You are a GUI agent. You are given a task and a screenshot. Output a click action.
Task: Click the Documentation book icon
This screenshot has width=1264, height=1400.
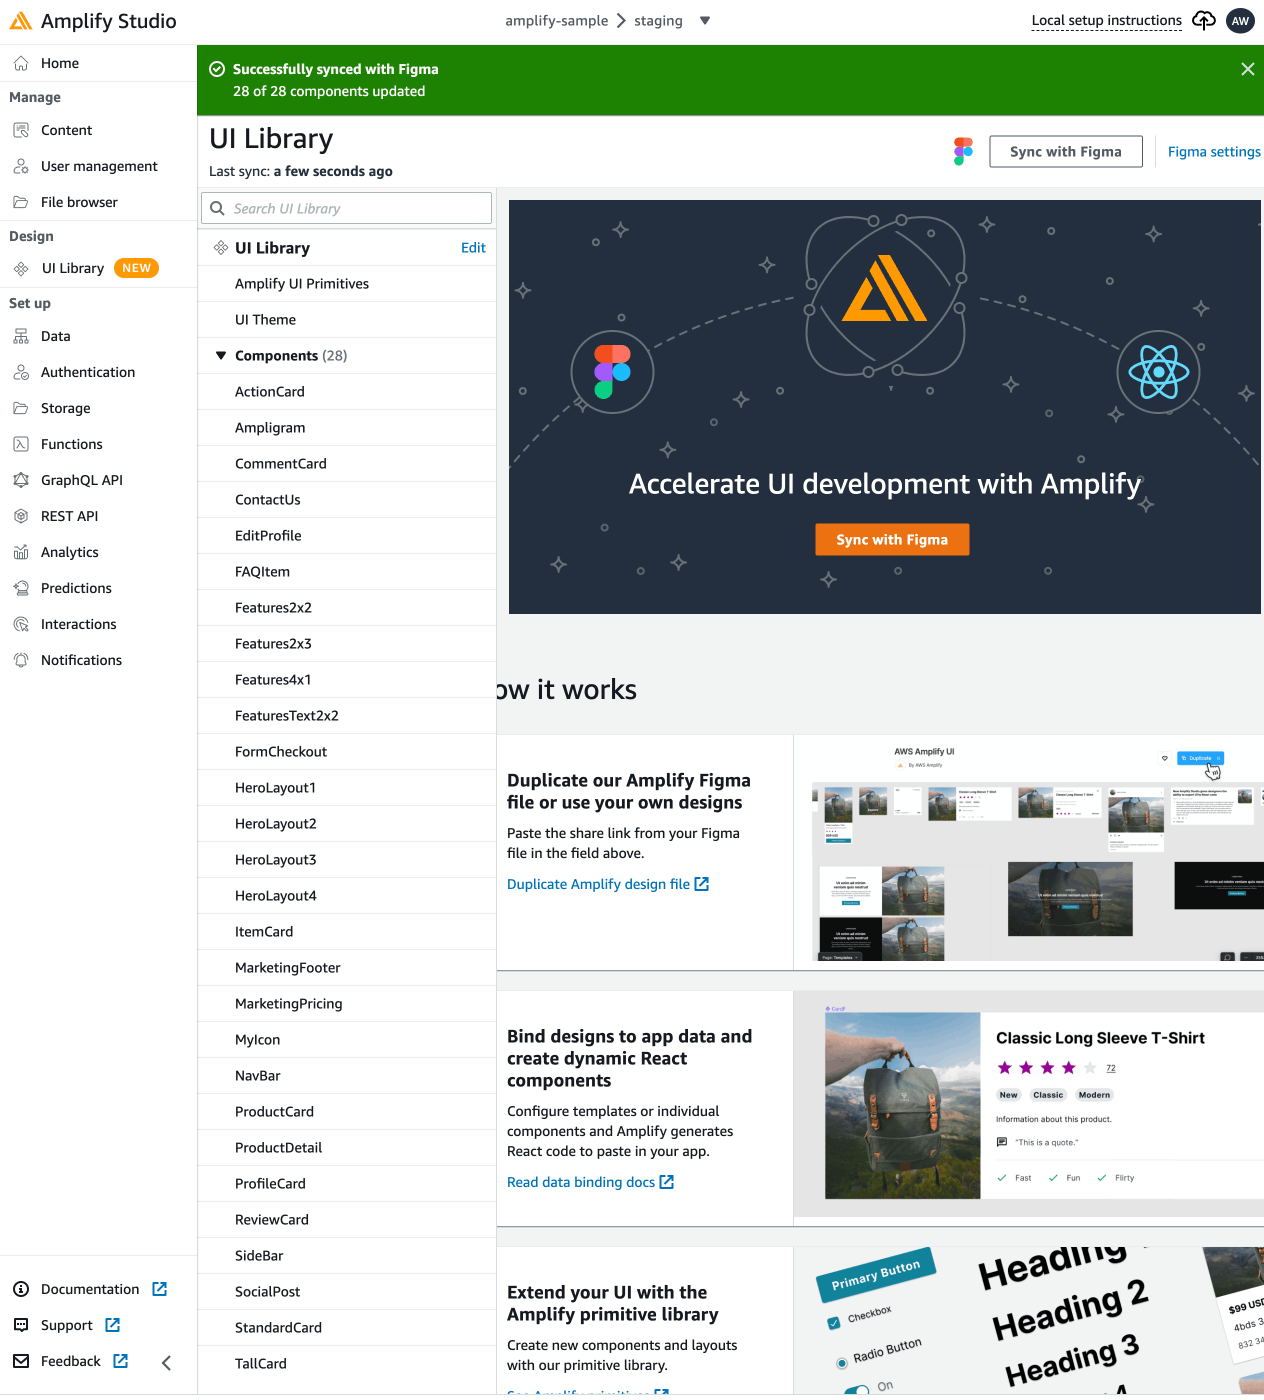pyautogui.click(x=21, y=1289)
